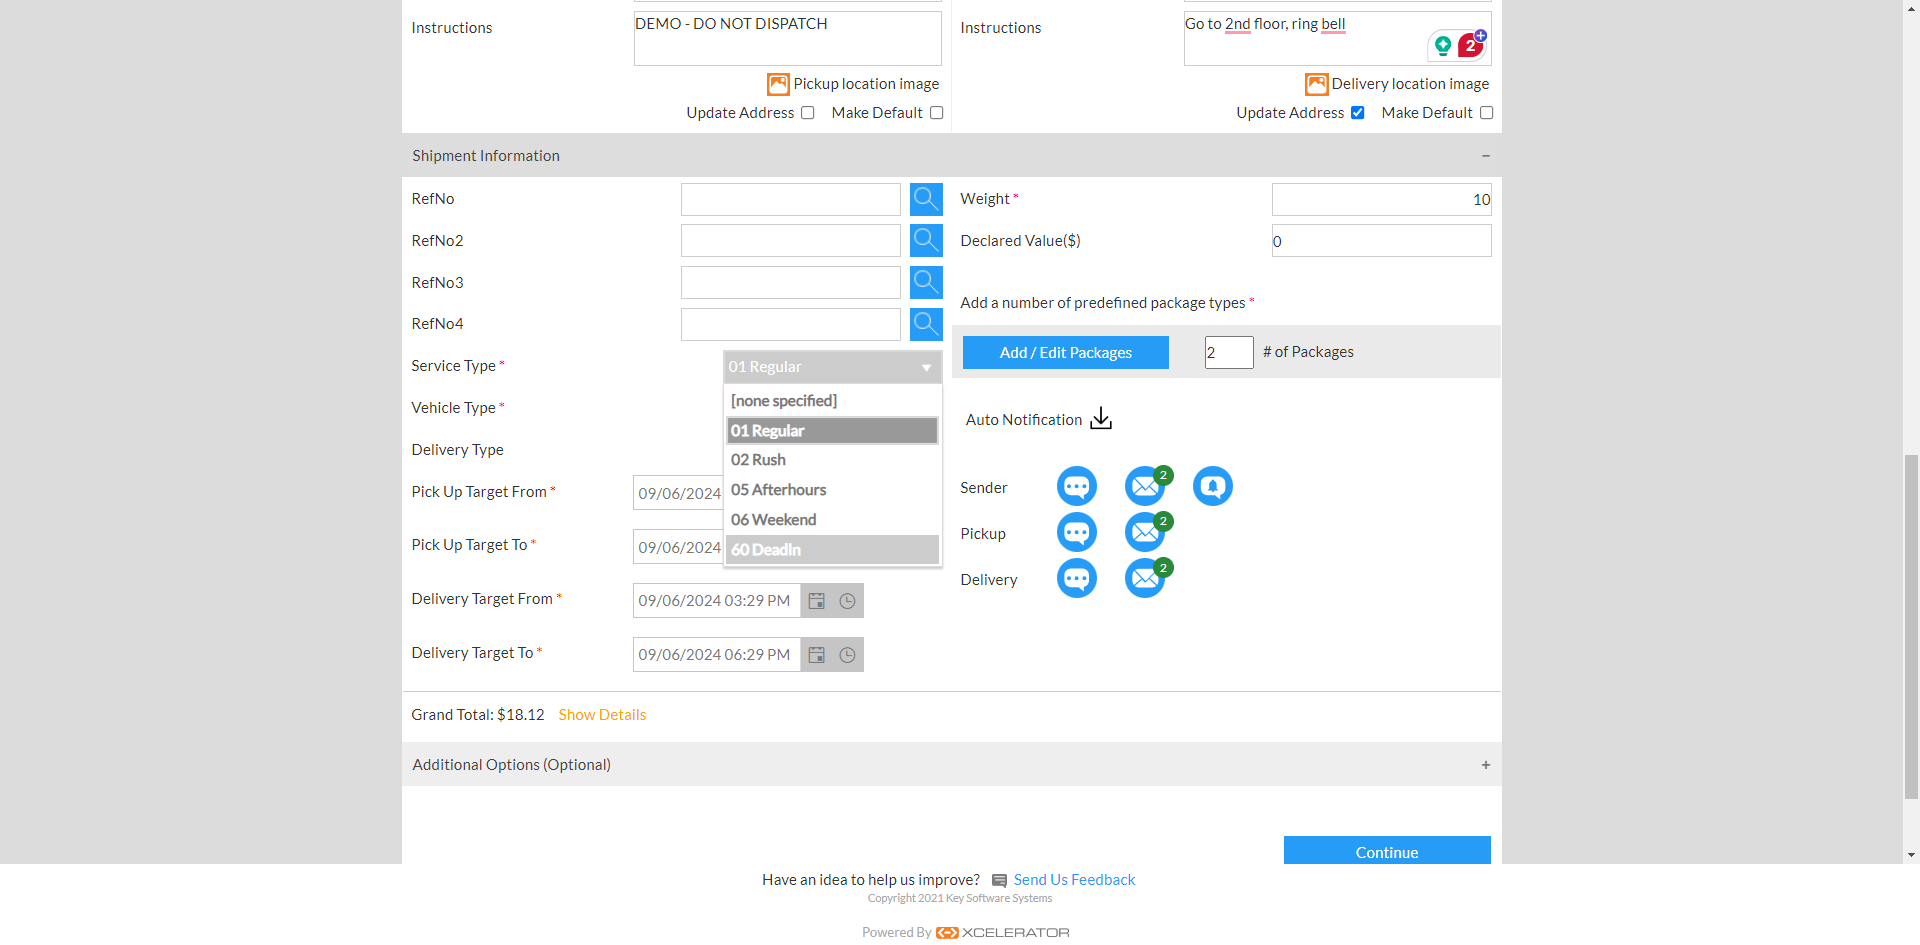This screenshot has height=945, width=1920.
Task: Click the Weight input field
Action: pos(1382,199)
